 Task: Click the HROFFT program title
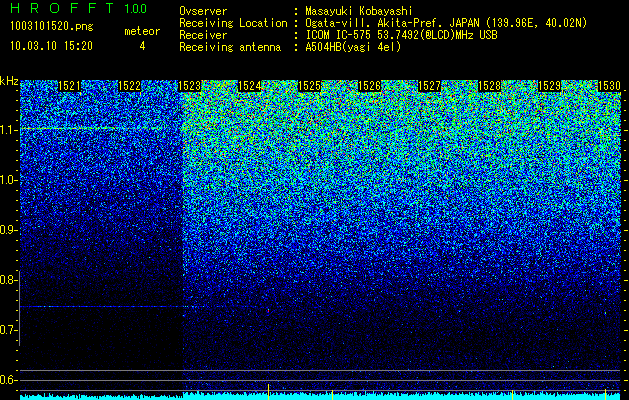point(62,8)
